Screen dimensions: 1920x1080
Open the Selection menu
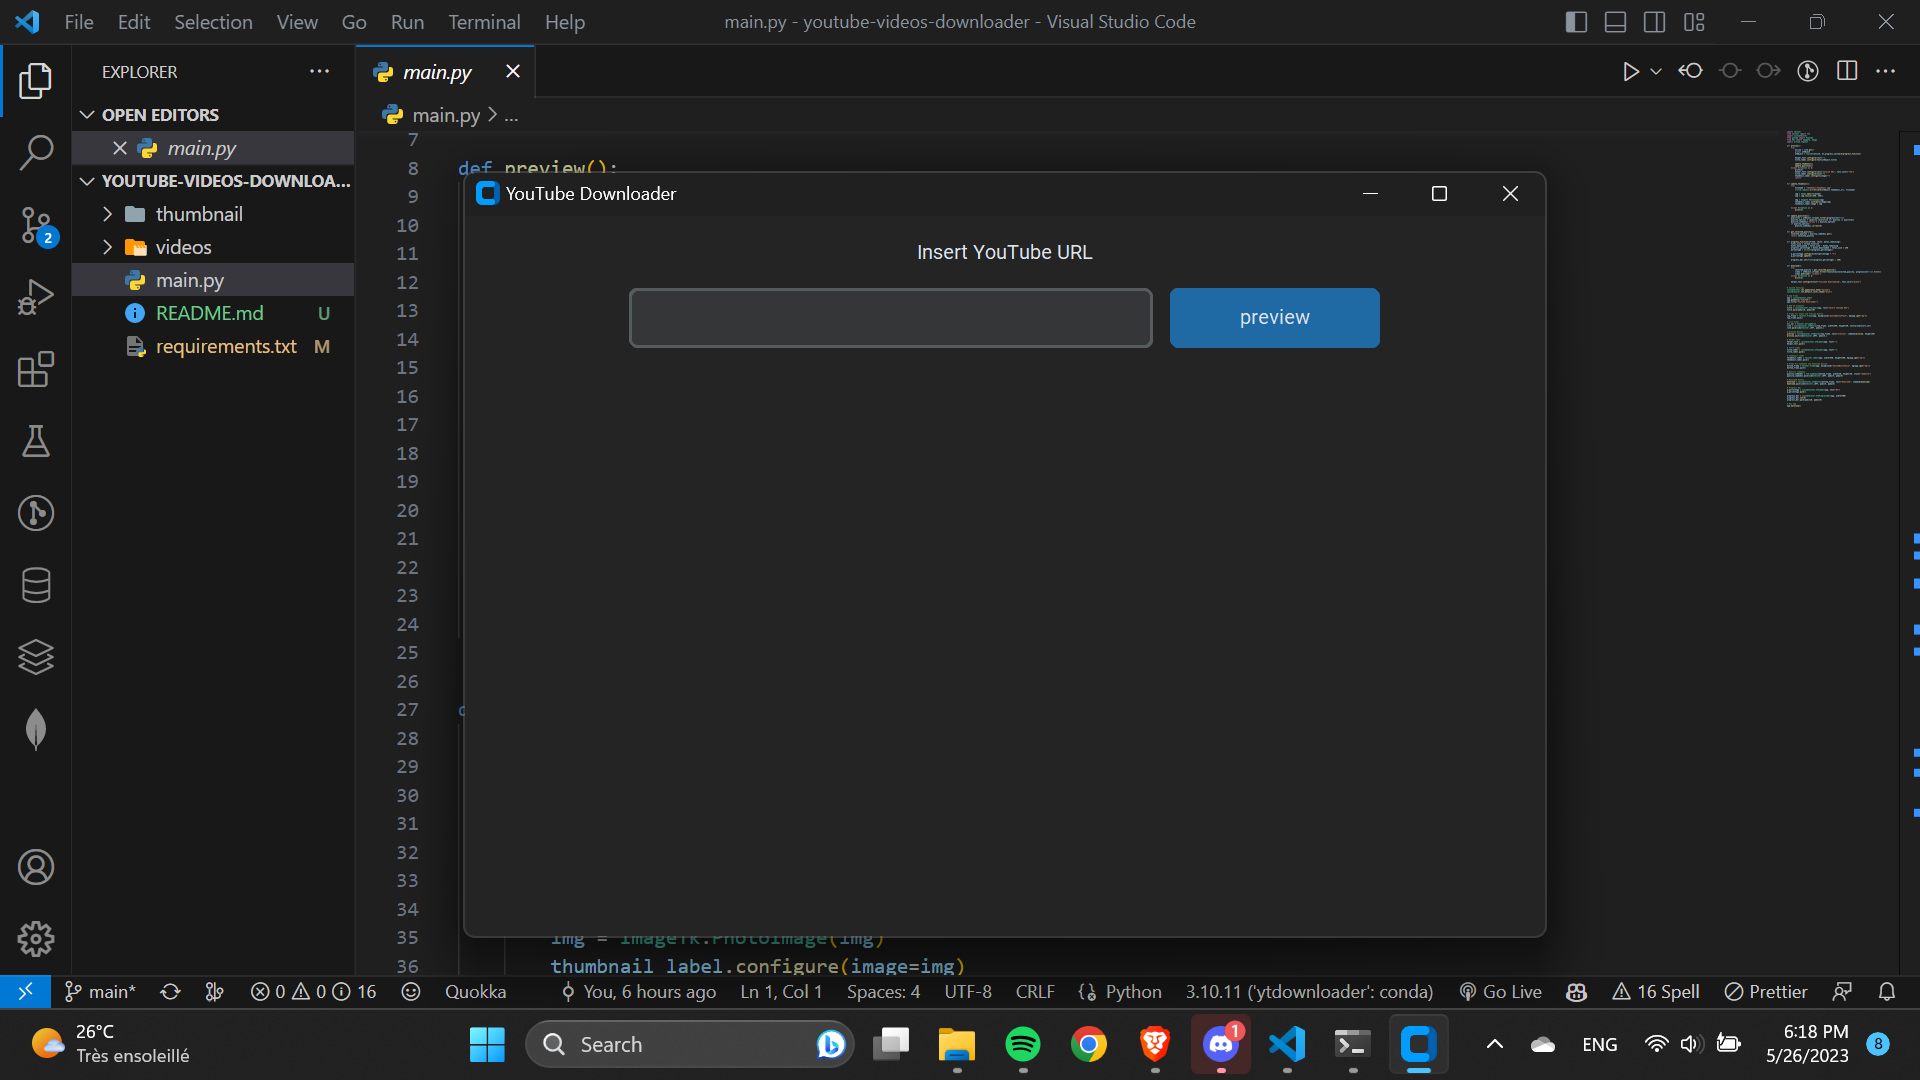[213, 22]
